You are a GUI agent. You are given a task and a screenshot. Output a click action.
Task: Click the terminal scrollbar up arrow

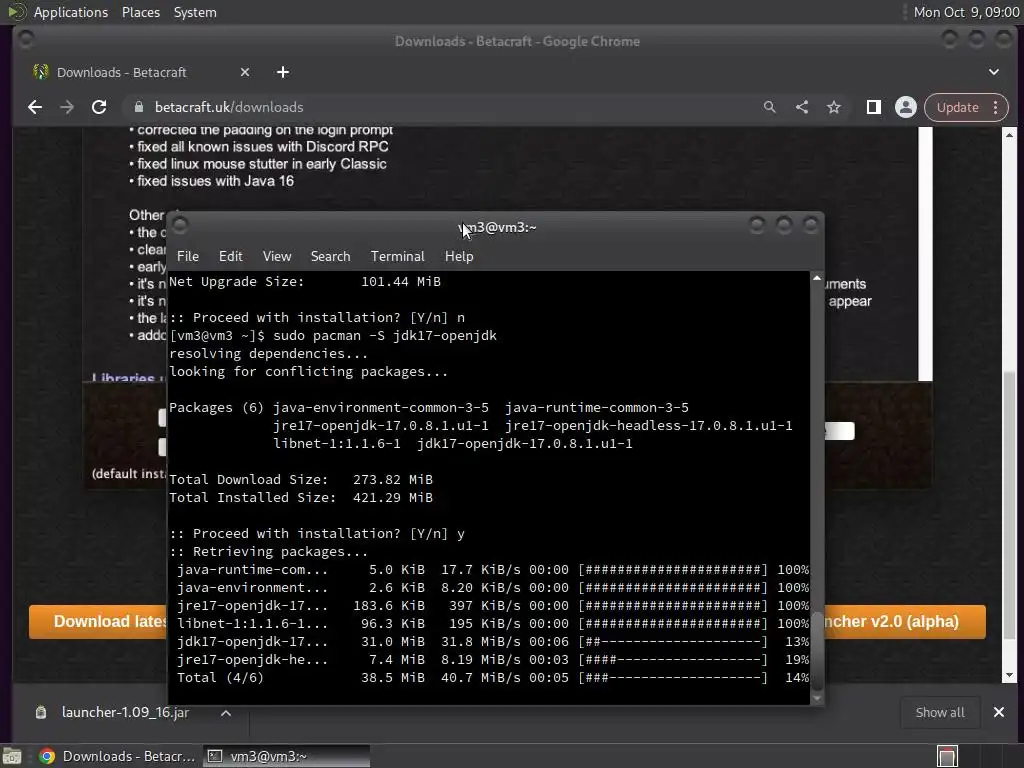816,278
